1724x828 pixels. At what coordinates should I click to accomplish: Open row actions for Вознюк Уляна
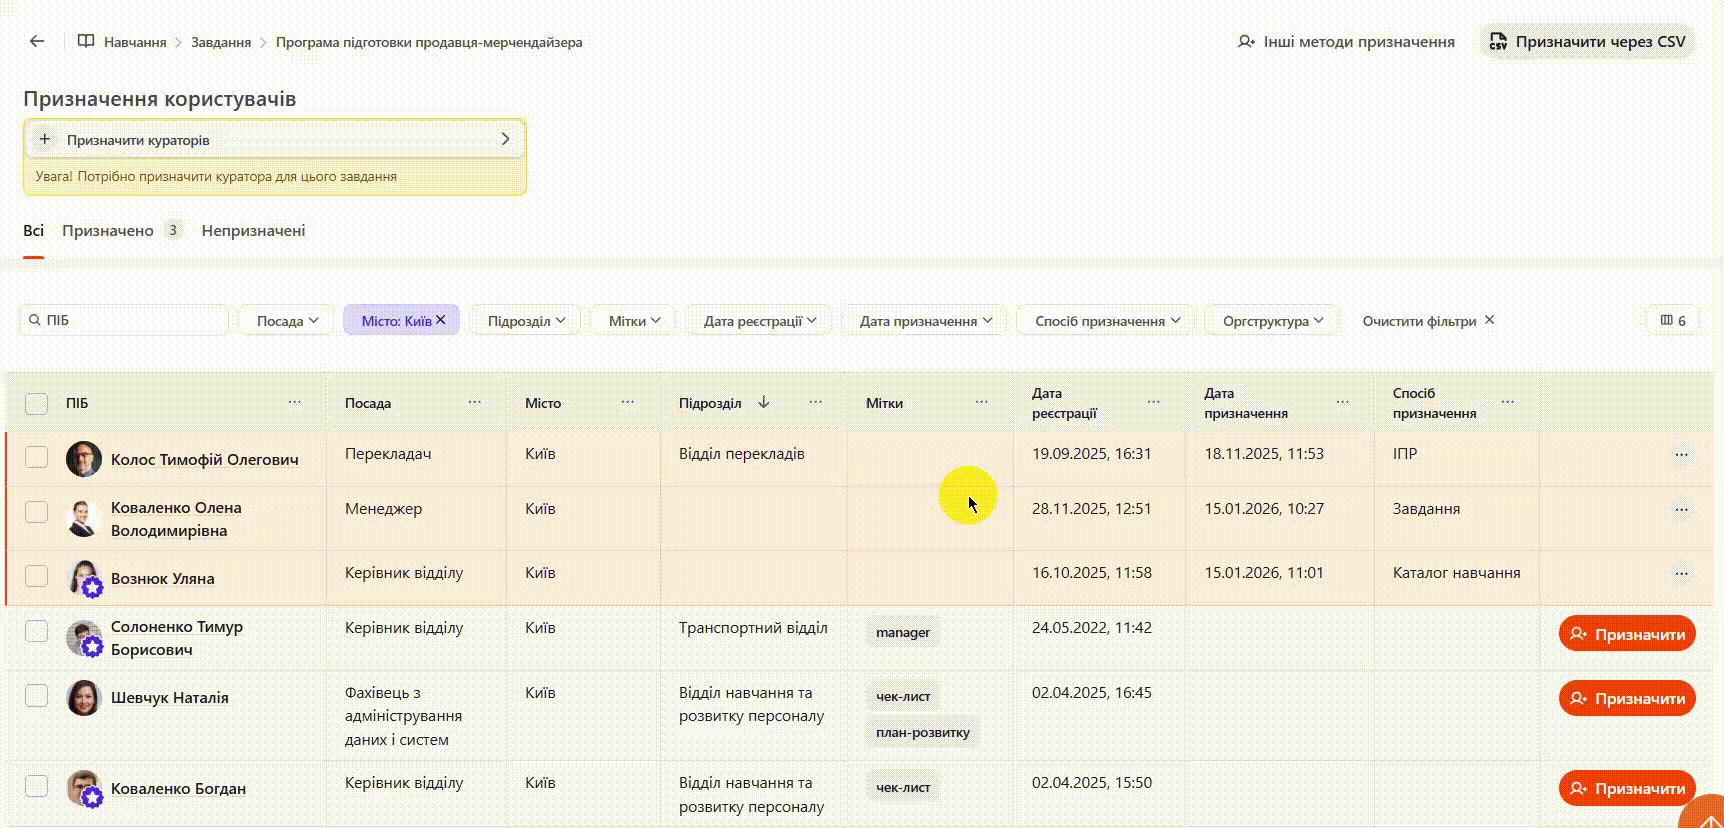(1681, 573)
